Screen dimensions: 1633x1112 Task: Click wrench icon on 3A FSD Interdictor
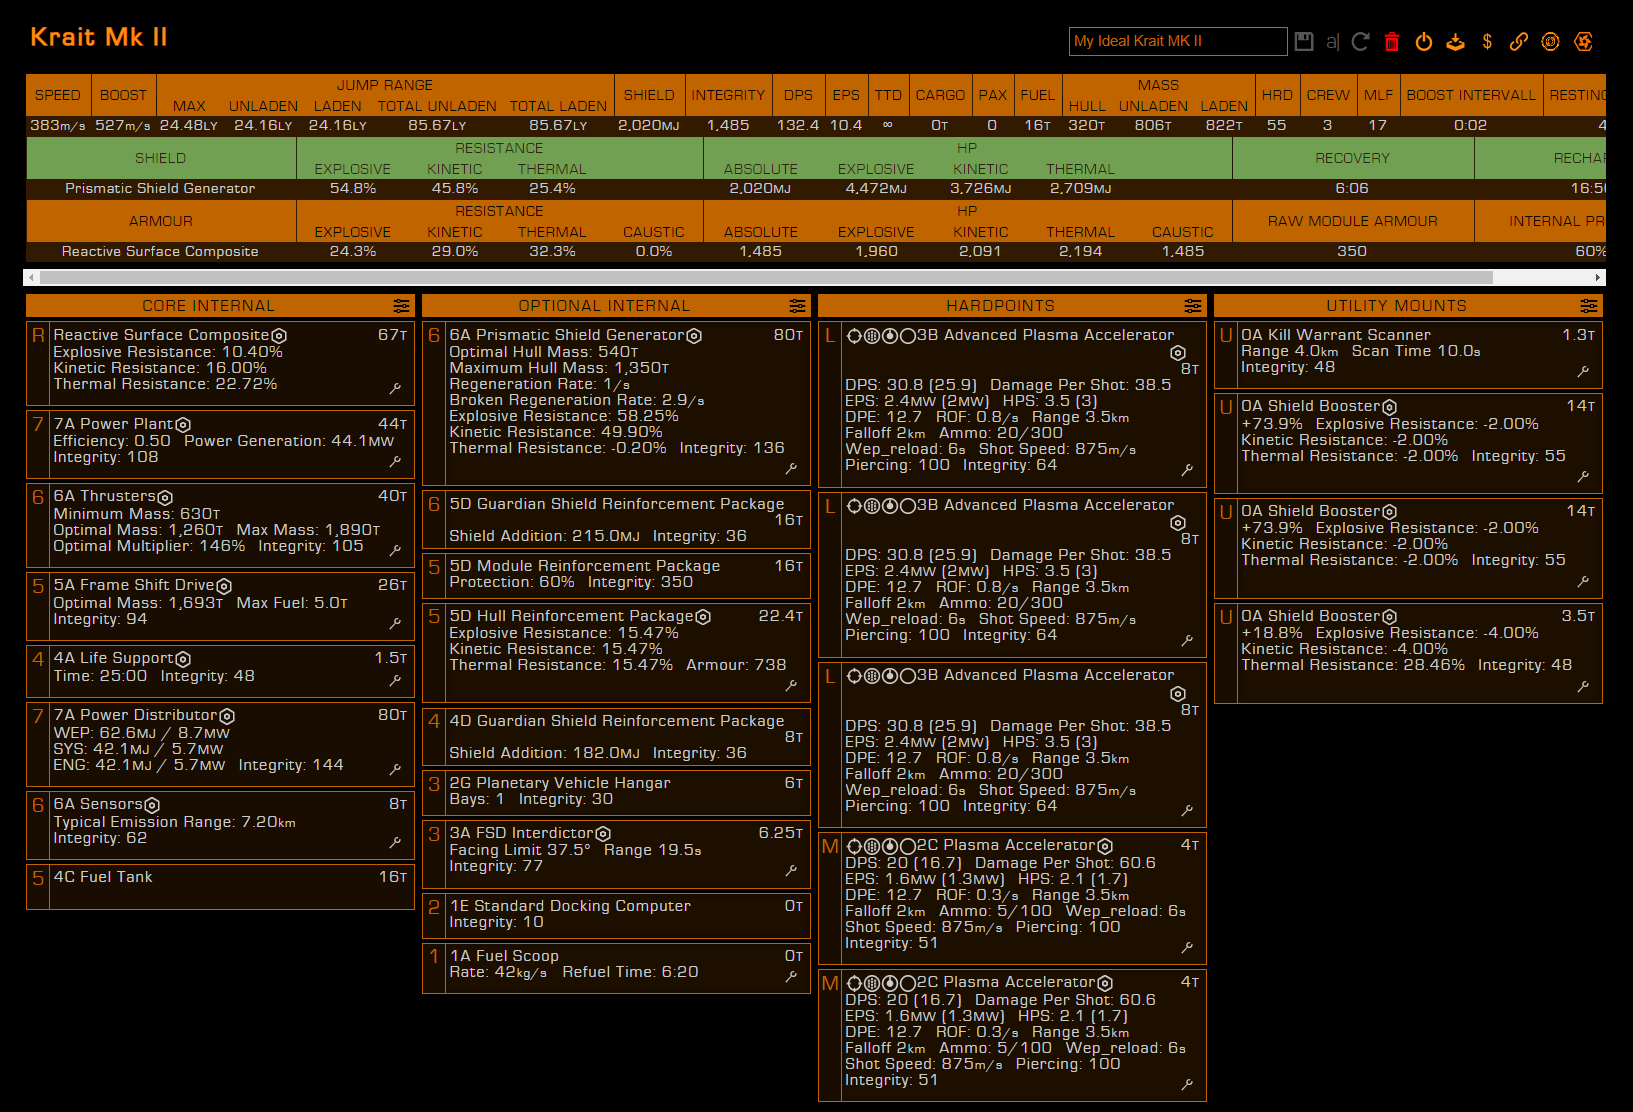(x=792, y=870)
